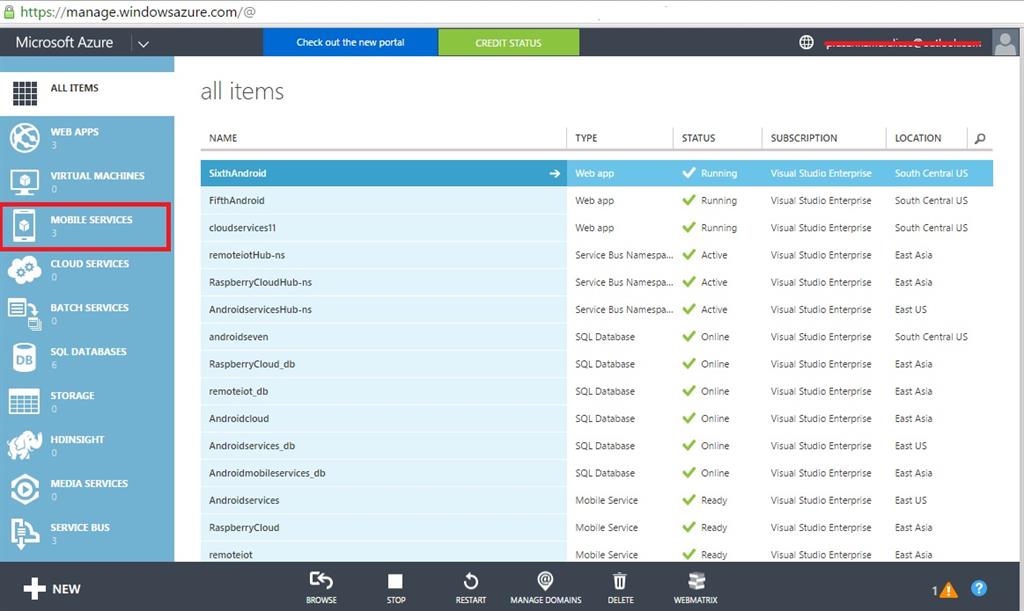Screen dimensions: 1024x611
Task: Click the Ready status of RaspberryCloud
Action: point(714,527)
